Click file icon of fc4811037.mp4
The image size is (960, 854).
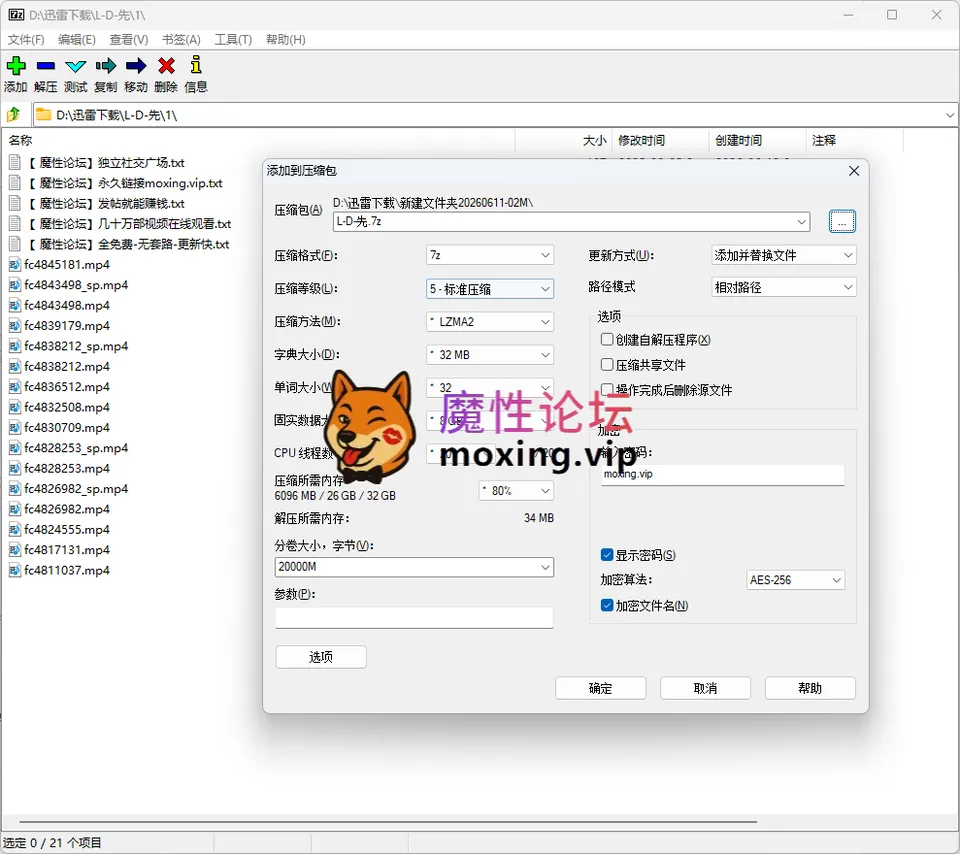pyautogui.click(x=15, y=571)
